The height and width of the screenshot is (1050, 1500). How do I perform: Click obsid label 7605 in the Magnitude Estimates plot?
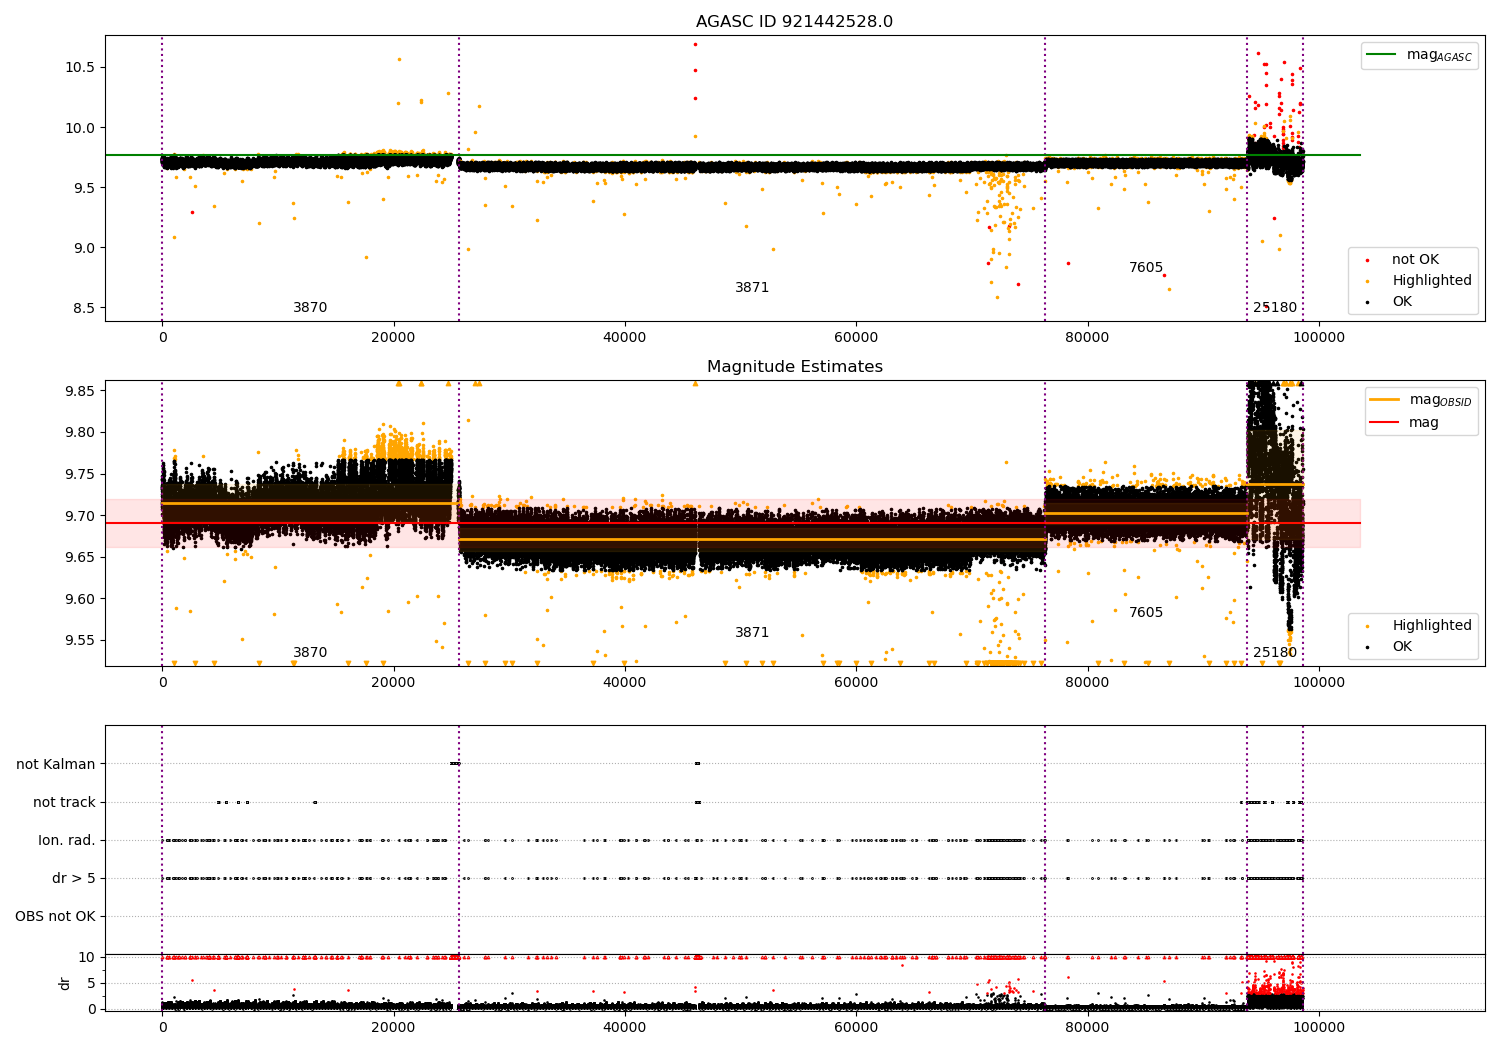(x=1146, y=613)
